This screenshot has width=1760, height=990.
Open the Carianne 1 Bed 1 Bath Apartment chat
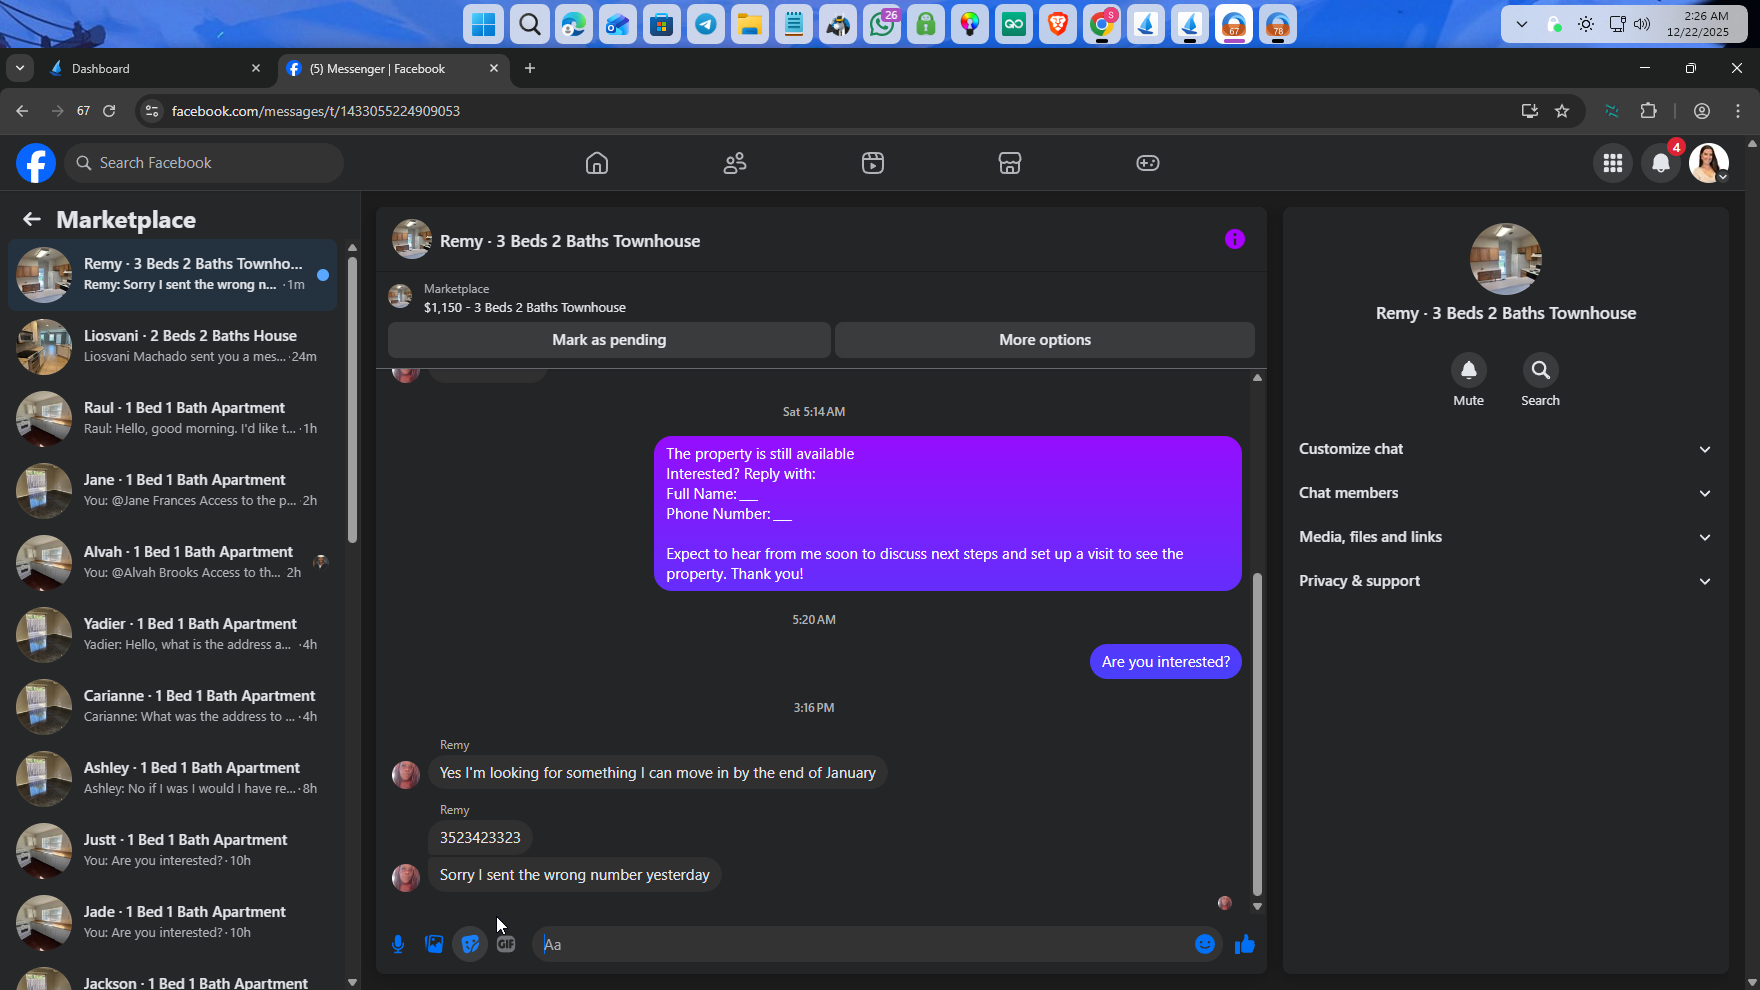pos(173,706)
